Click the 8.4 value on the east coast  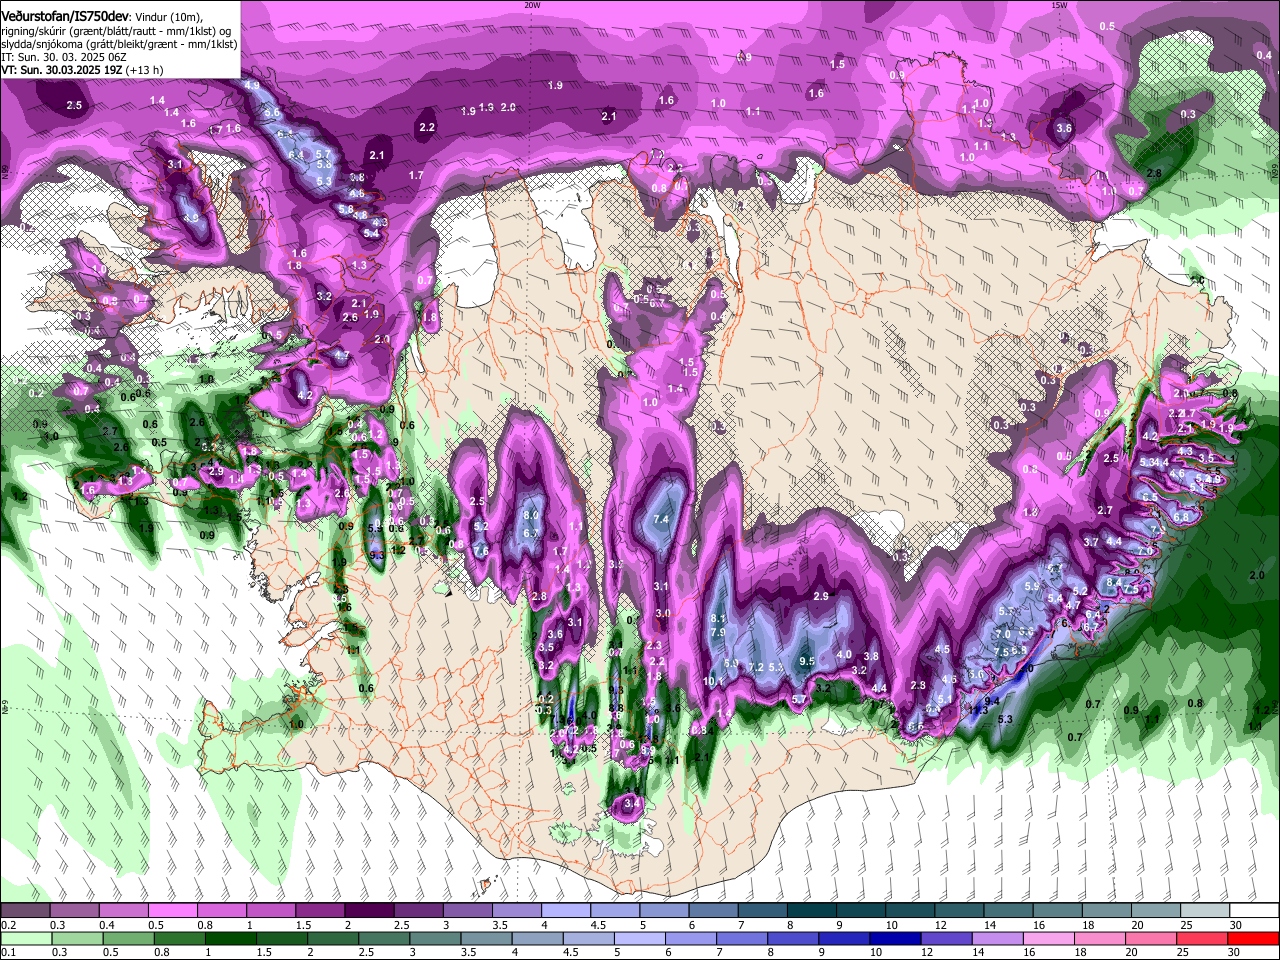[1116, 581]
